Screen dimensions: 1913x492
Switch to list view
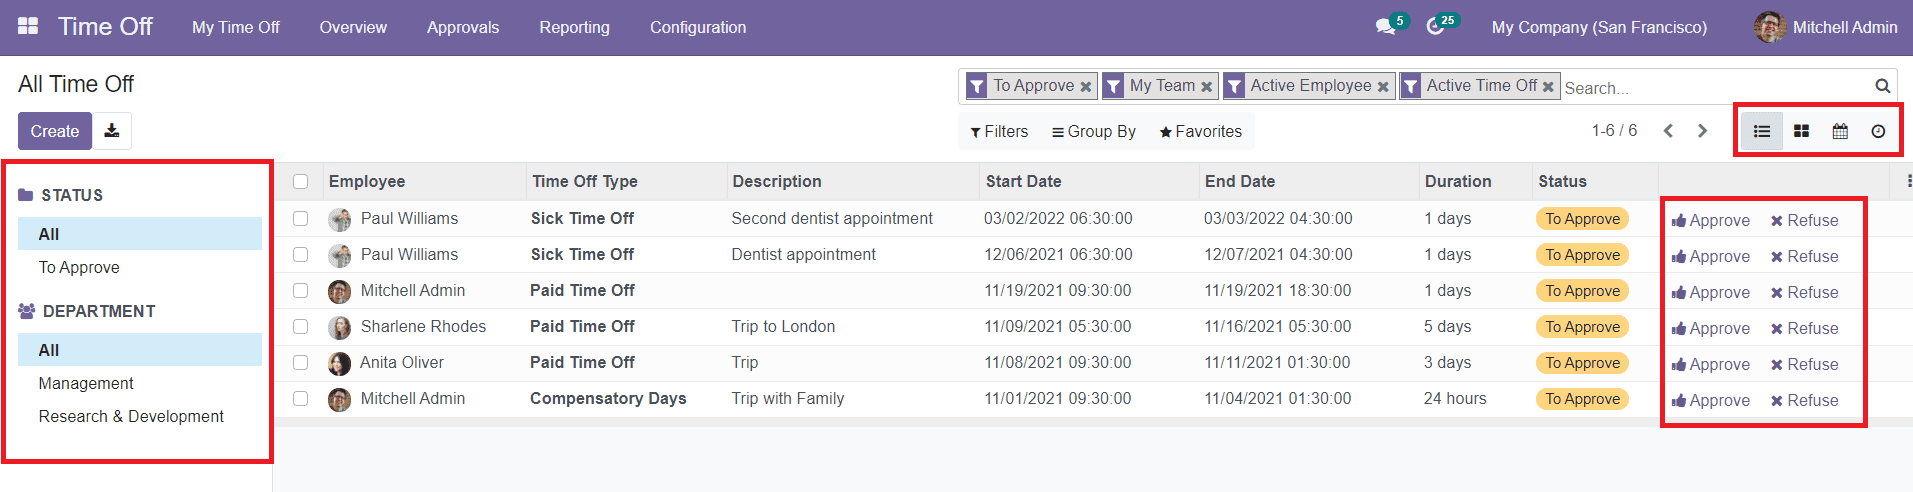[x=1762, y=131]
